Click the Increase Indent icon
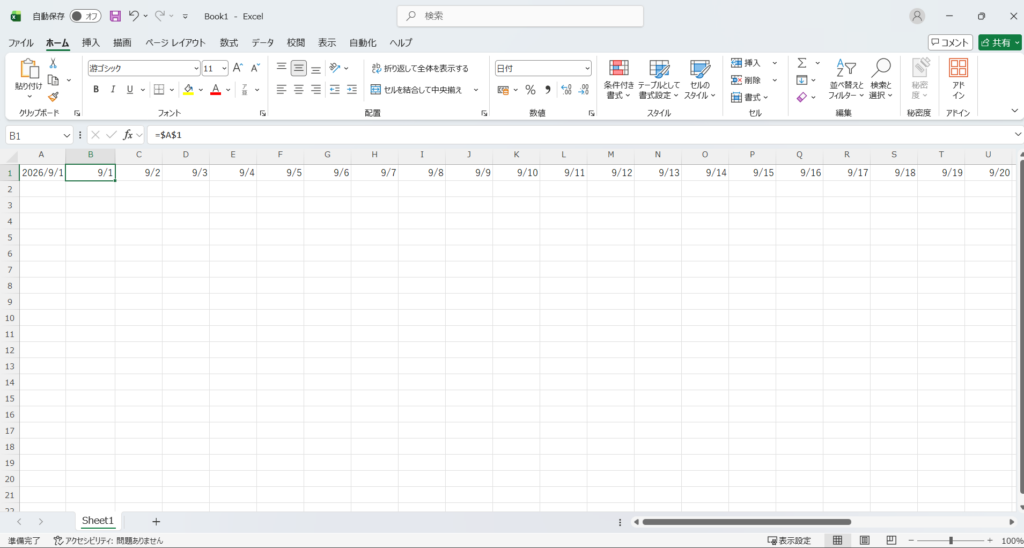 (x=352, y=89)
